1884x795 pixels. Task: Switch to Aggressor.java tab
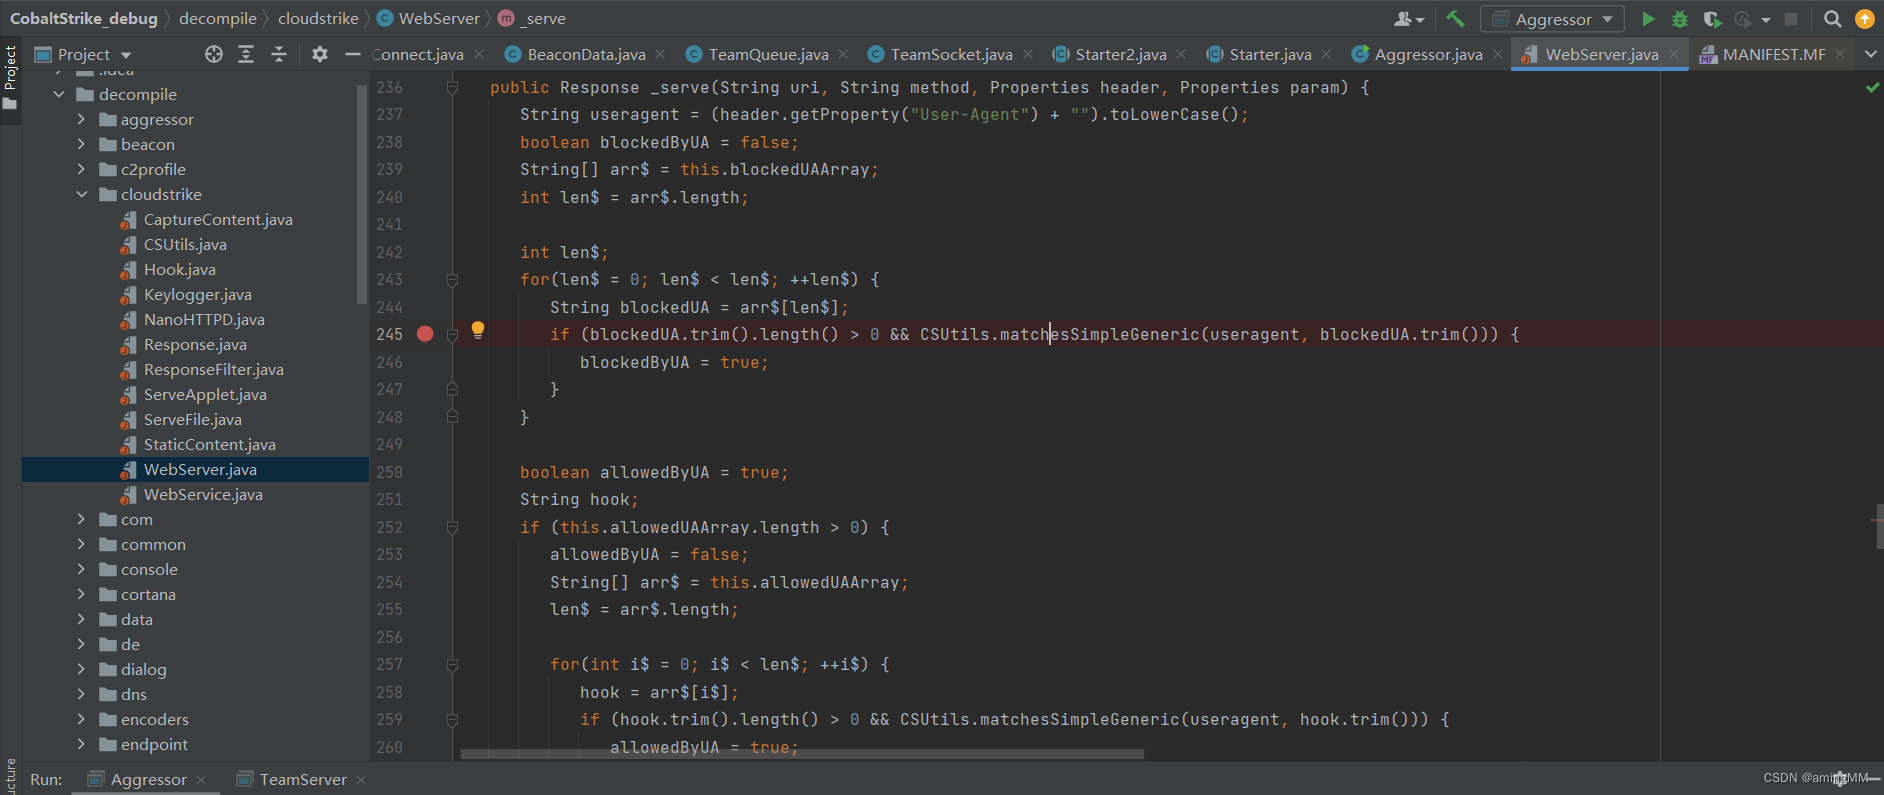pyautogui.click(x=1428, y=54)
